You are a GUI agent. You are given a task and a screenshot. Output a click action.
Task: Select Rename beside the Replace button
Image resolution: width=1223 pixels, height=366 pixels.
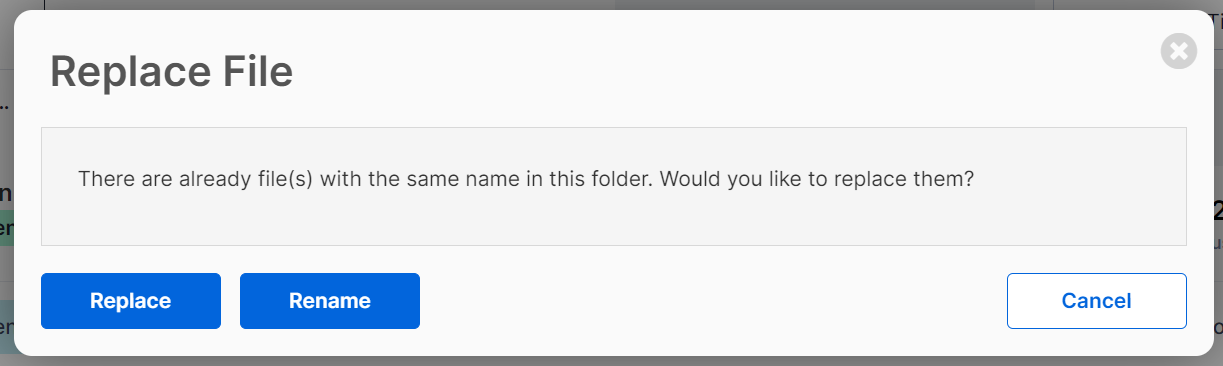coord(330,301)
